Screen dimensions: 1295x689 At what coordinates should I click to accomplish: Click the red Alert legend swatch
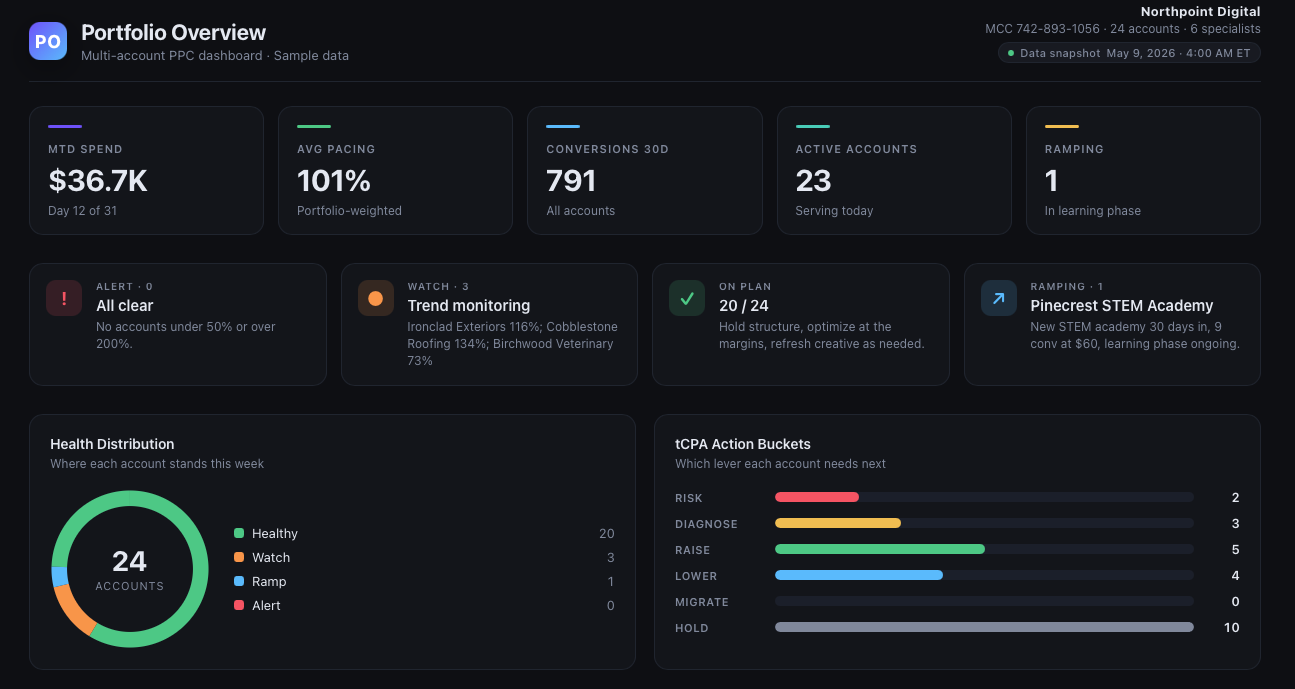[239, 606]
